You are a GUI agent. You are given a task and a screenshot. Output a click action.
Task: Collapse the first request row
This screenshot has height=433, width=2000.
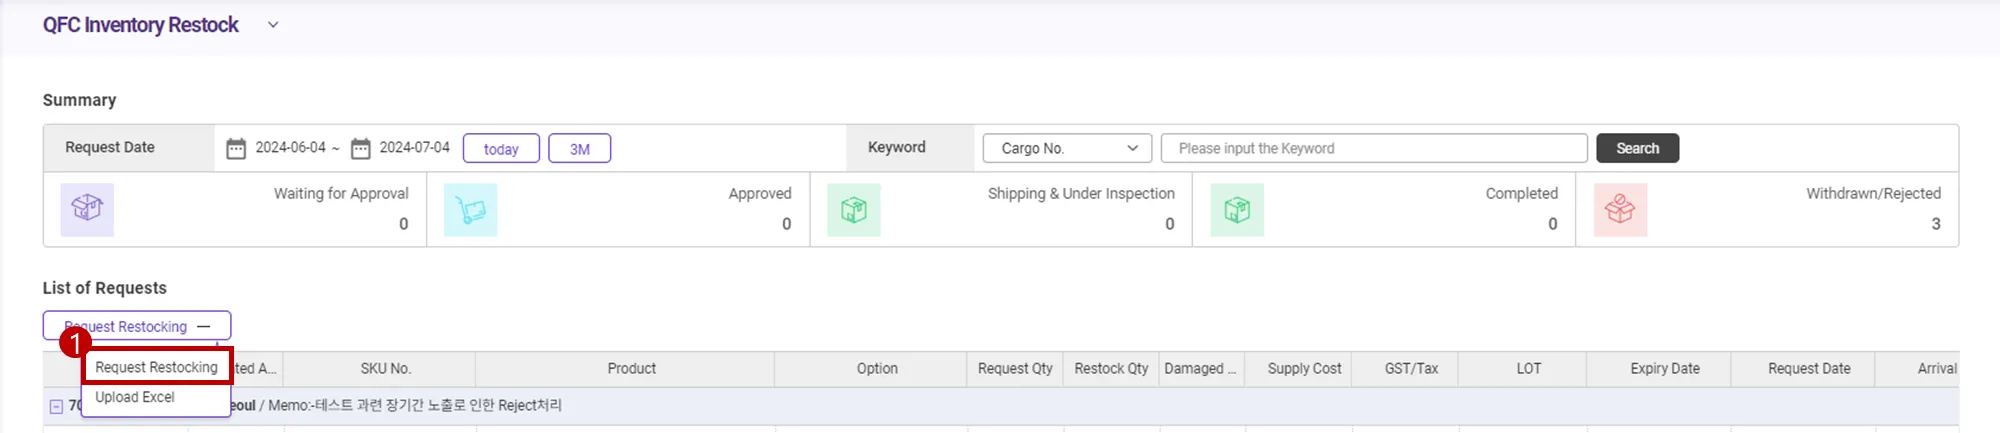[57, 406]
